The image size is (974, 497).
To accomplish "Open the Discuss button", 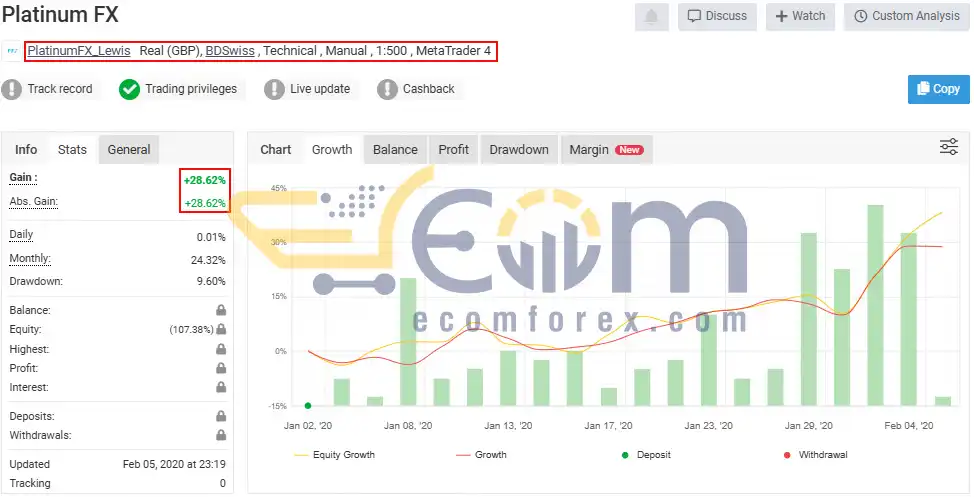I will [717, 17].
